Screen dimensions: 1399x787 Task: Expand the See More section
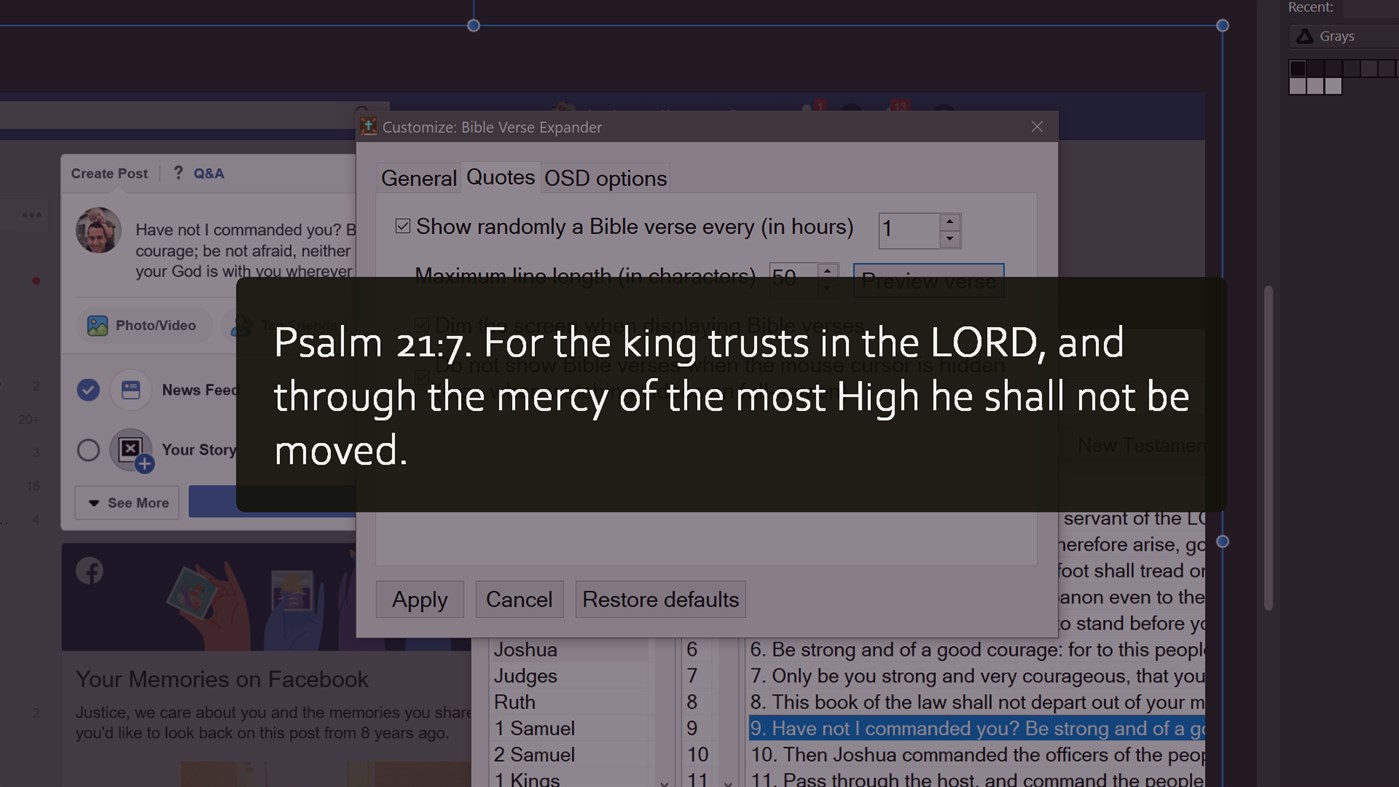(x=126, y=503)
